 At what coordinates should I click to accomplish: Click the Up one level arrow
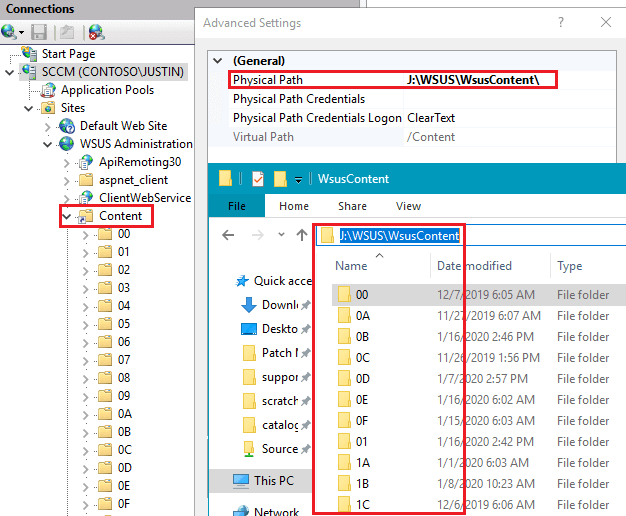pyautogui.click(x=302, y=235)
